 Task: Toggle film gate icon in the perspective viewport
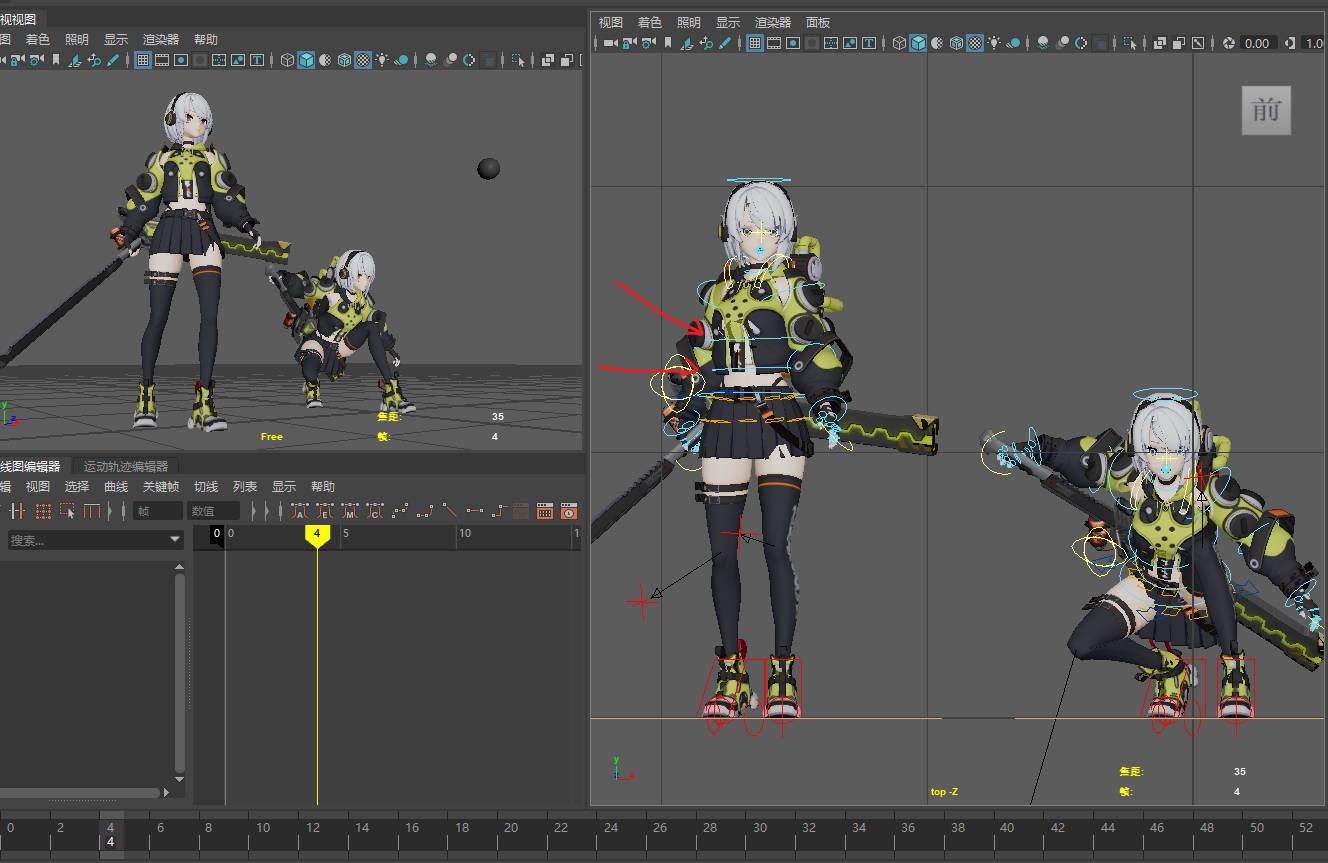pos(161,60)
